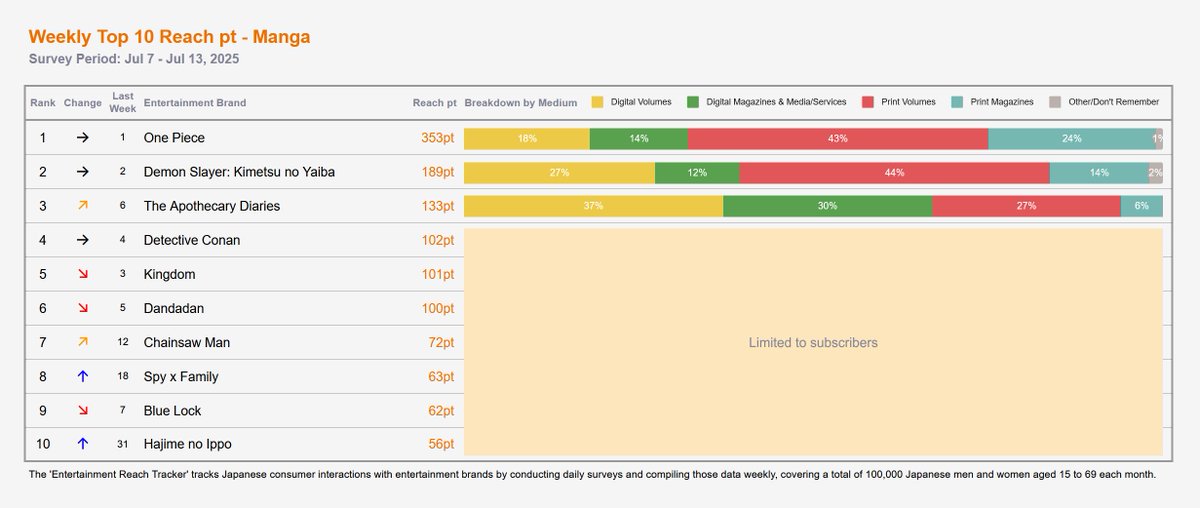This screenshot has width=1200, height=508.
Task: Click the Print Magazines legend label
Action: coord(1002,102)
